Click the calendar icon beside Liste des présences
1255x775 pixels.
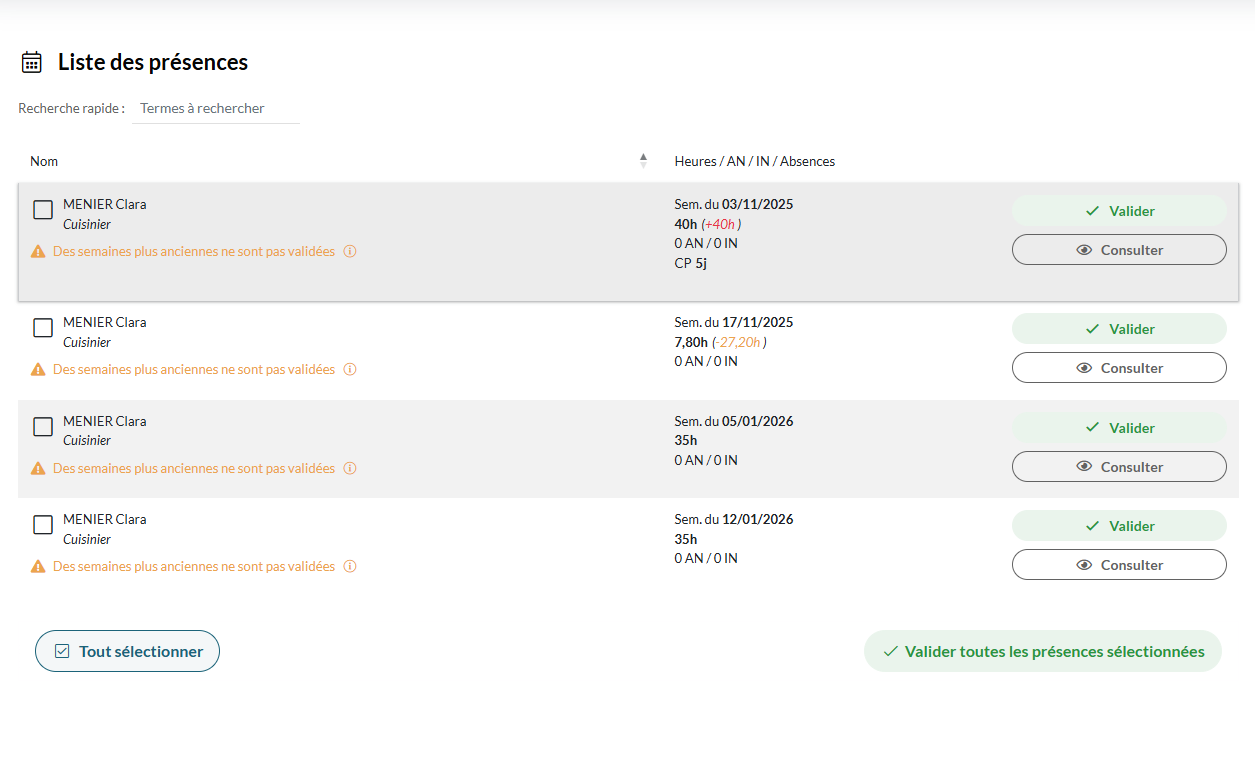[x=32, y=62]
